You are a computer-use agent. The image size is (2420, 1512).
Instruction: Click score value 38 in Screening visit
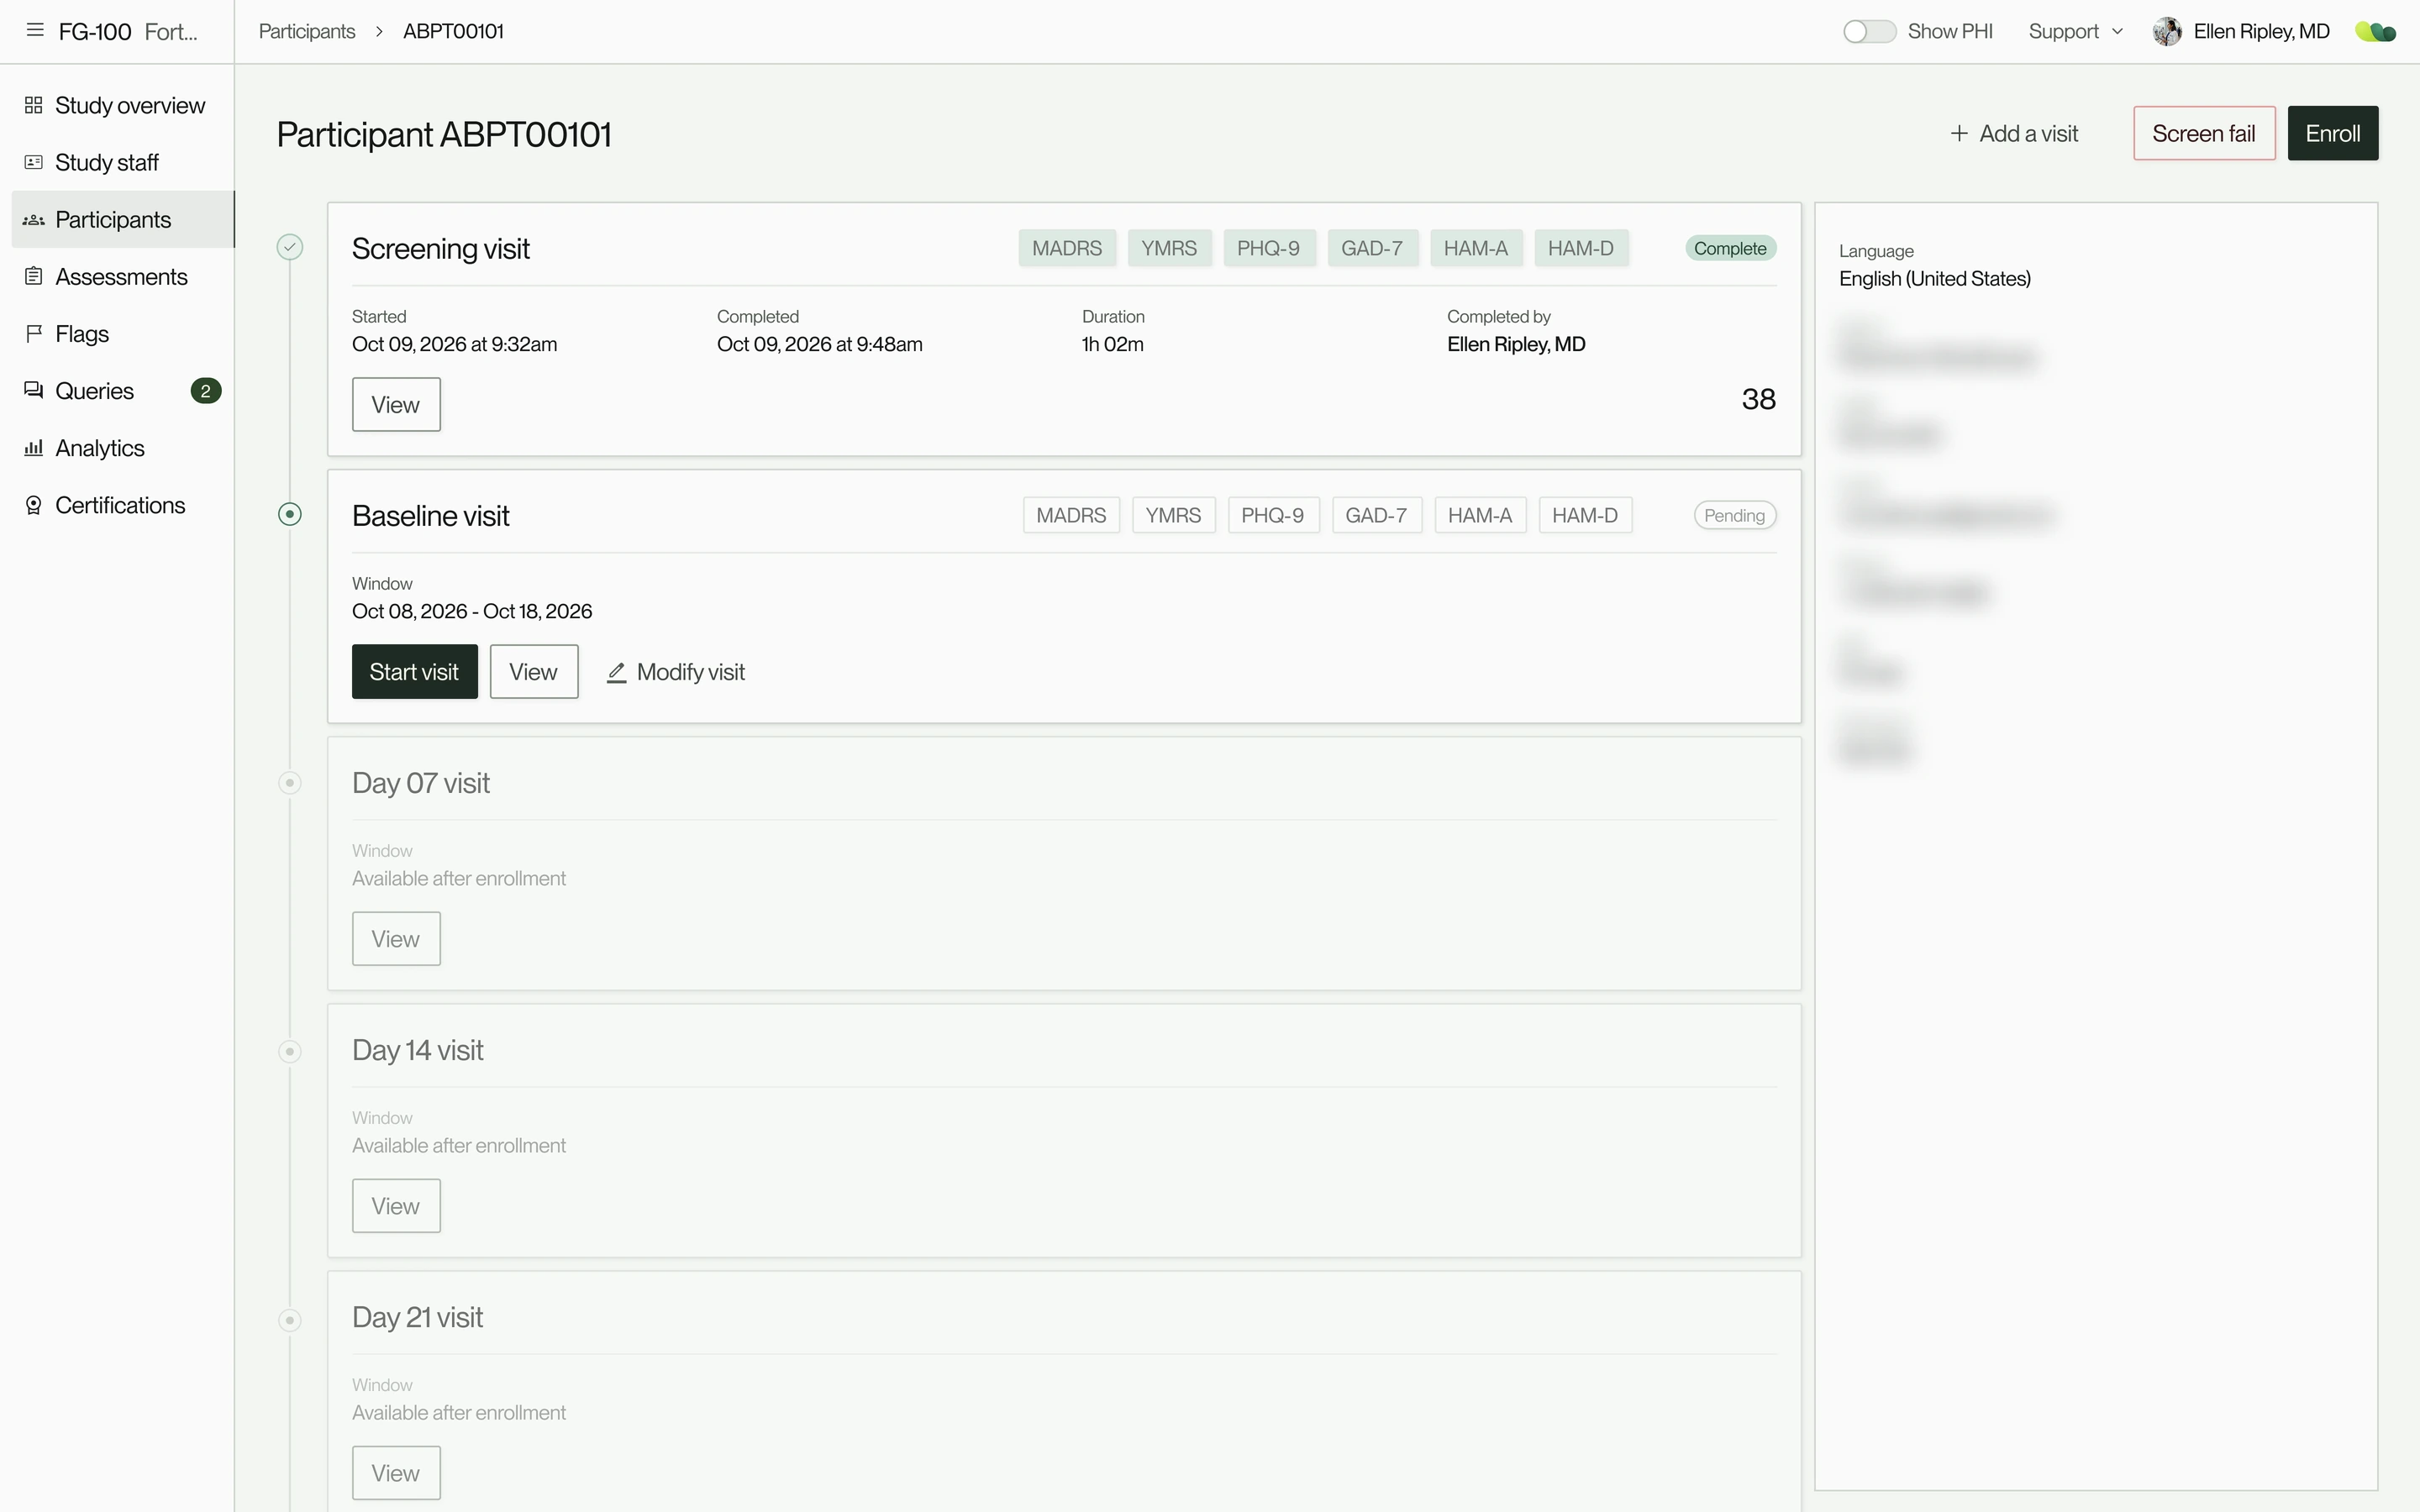(1758, 399)
